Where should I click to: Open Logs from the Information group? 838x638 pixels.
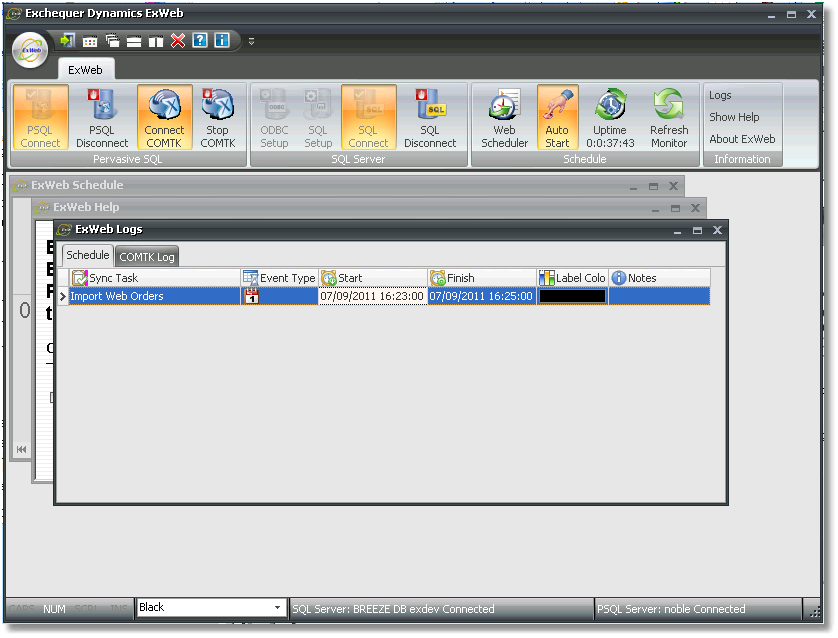(720, 95)
